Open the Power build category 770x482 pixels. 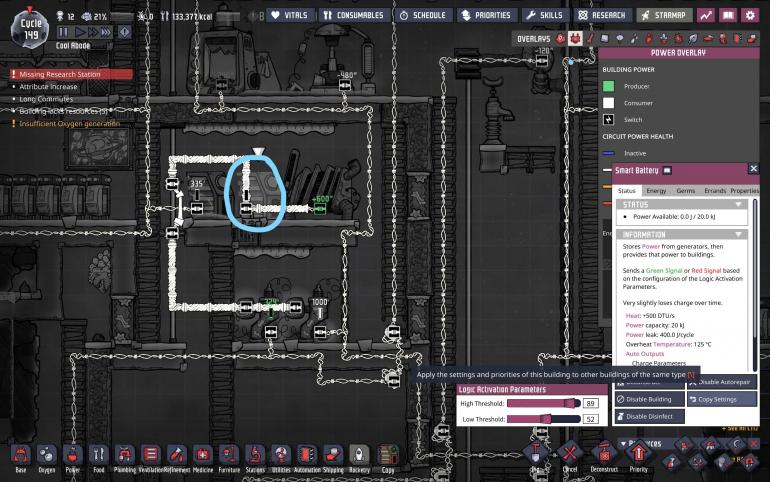(73, 455)
